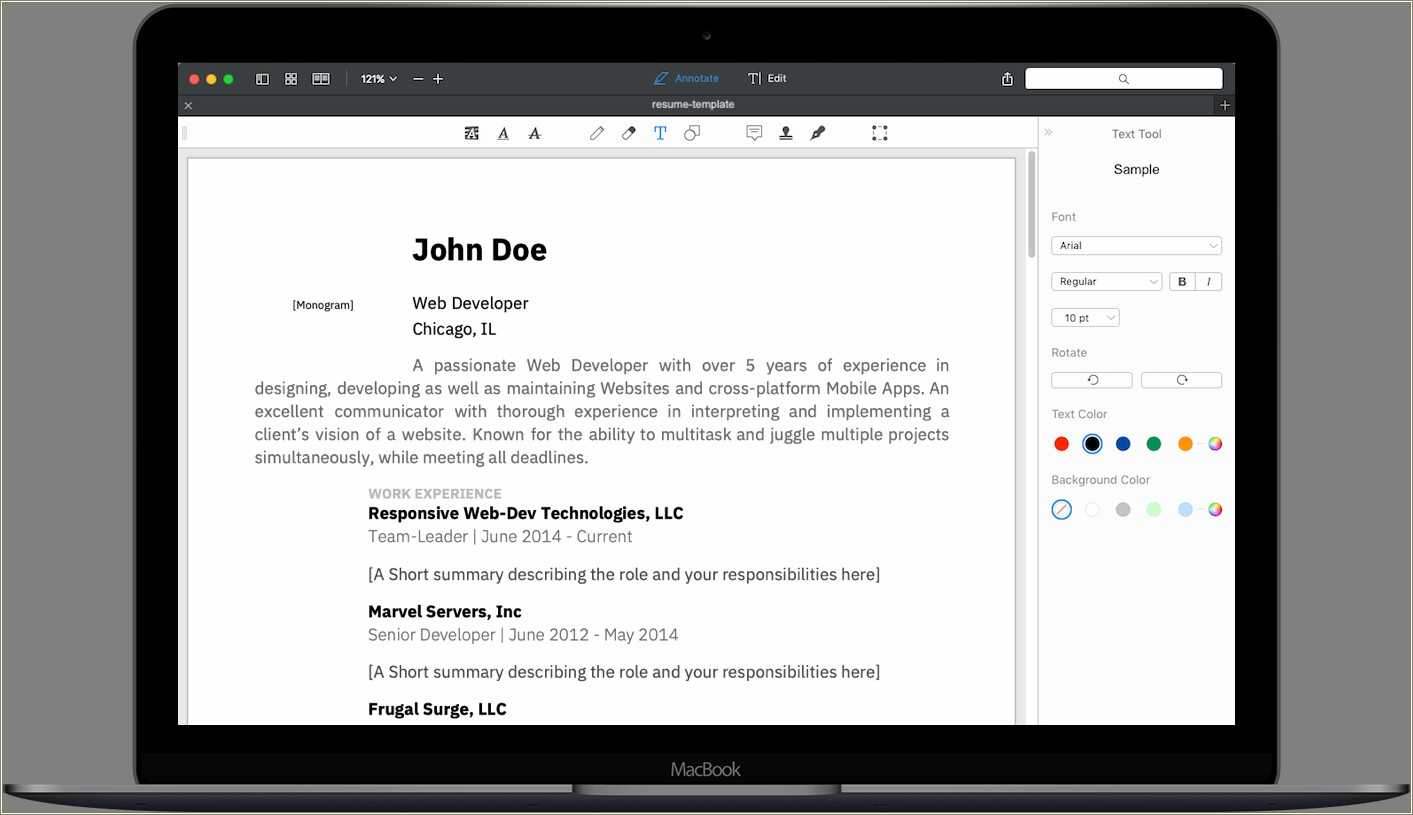Select the underline text annotation tool
The height and width of the screenshot is (815, 1413).
(503, 133)
